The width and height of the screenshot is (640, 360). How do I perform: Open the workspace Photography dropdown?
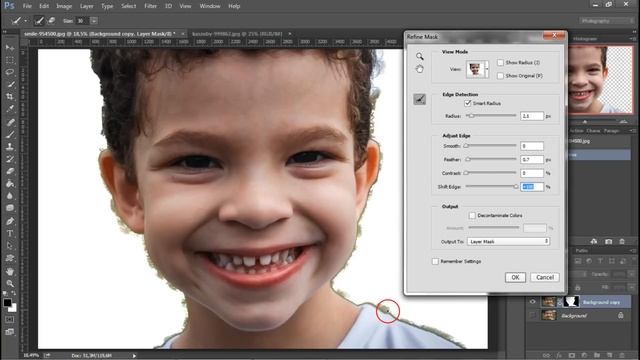606,20
